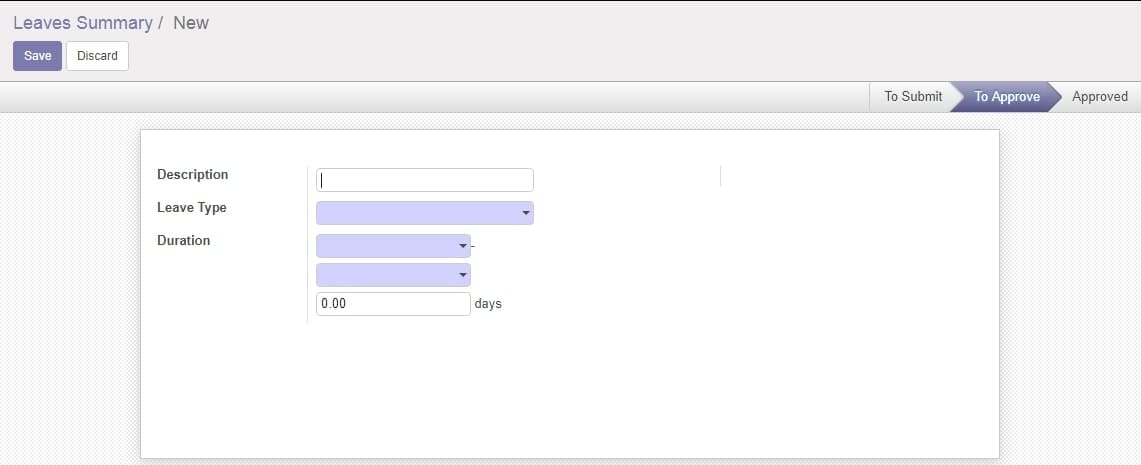Save the new leave request
1141x465 pixels.
tap(37, 56)
